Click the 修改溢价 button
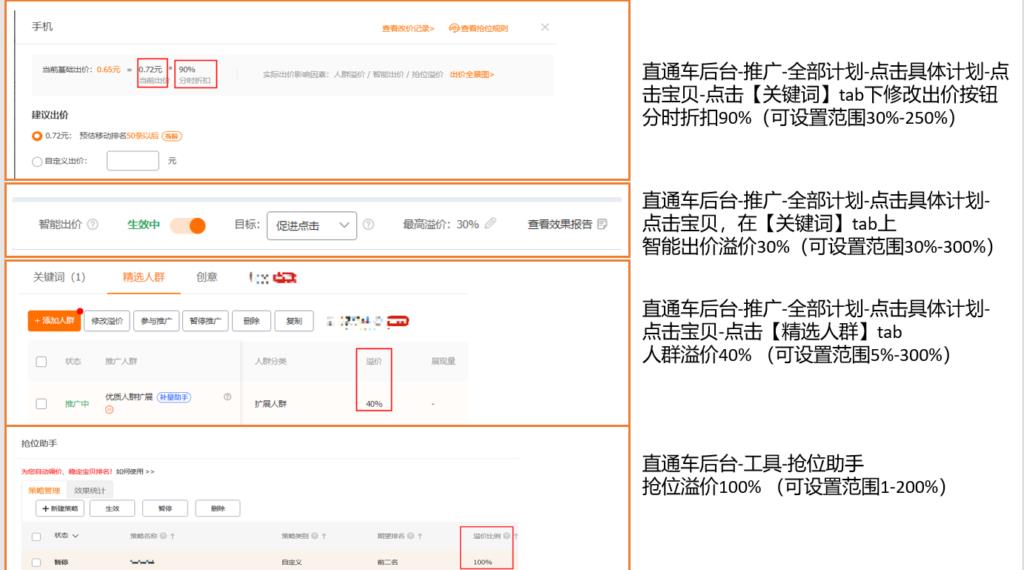Image resolution: width=1024 pixels, height=570 pixels. [107, 321]
